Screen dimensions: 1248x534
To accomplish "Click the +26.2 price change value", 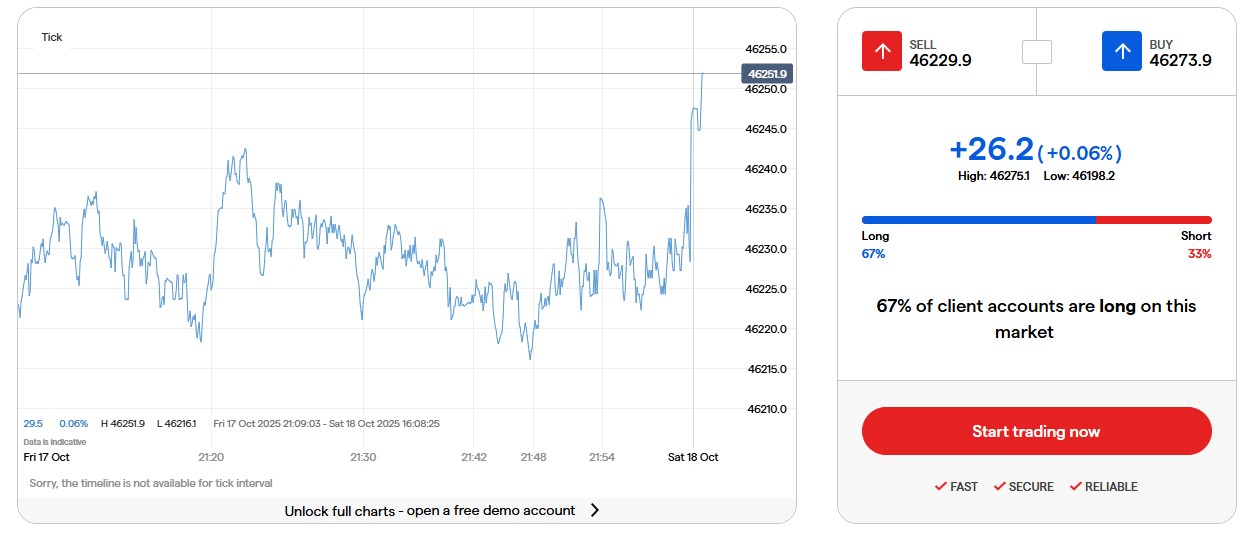I will (x=990, y=150).
